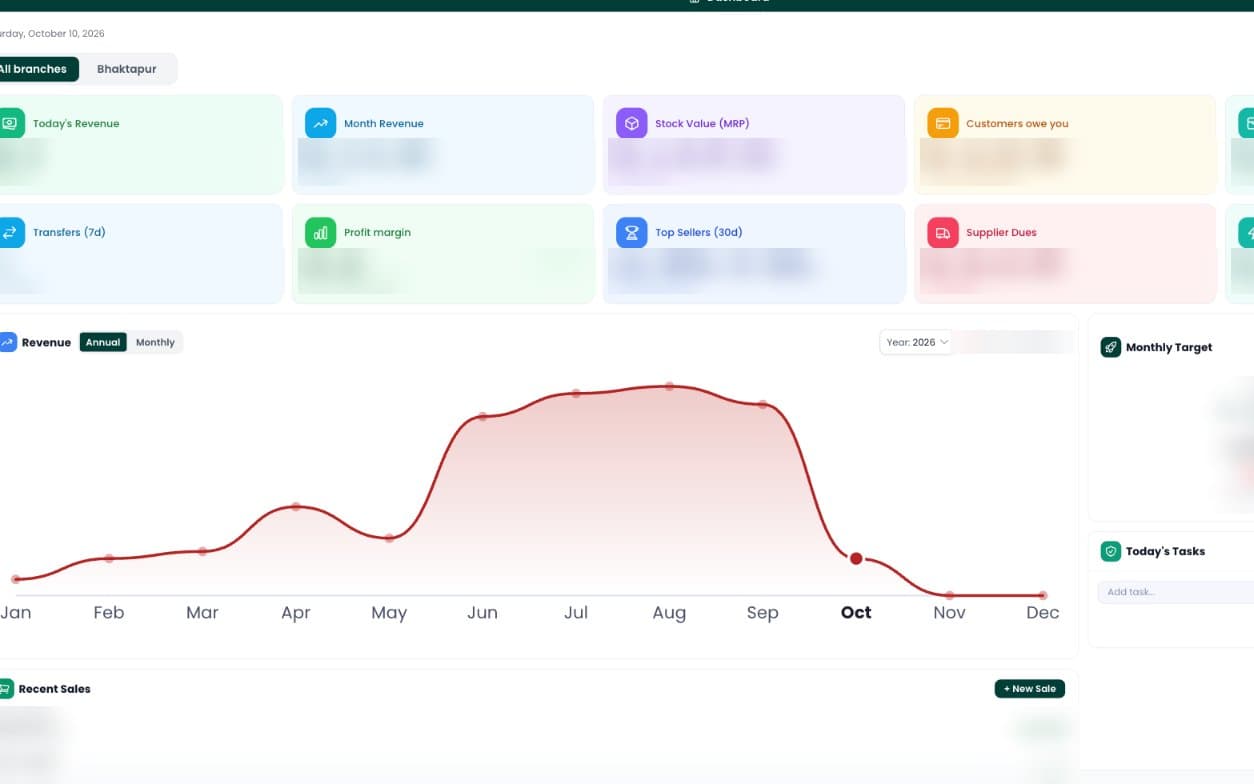
Task: Open the Profit margin label
Action: [x=377, y=232]
